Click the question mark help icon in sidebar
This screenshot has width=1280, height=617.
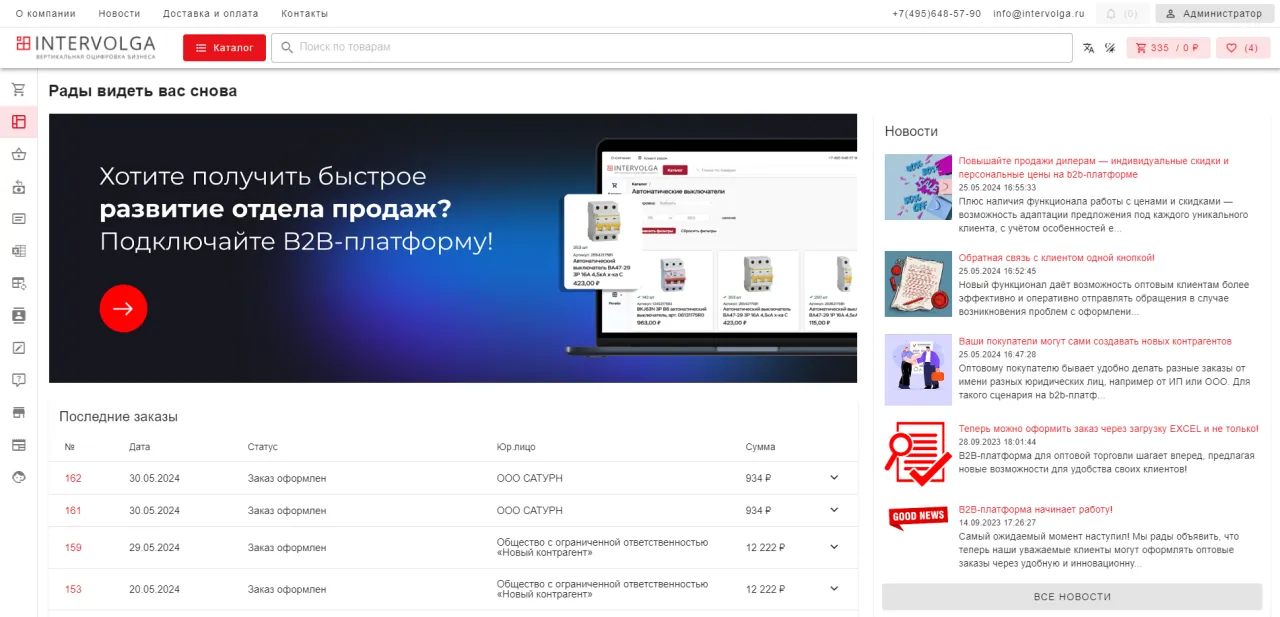(18, 379)
